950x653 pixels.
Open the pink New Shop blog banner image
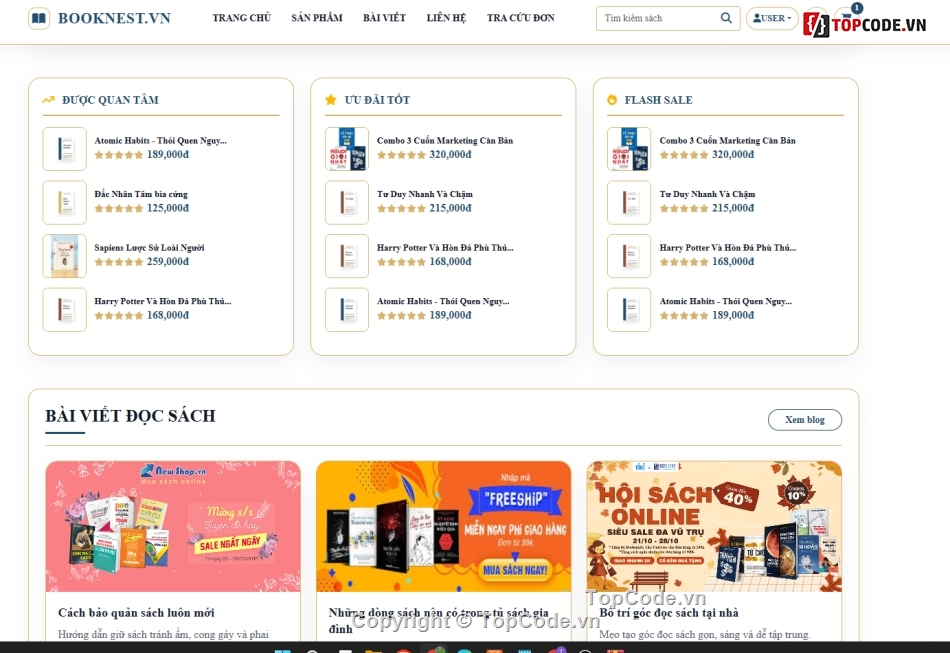click(173, 526)
